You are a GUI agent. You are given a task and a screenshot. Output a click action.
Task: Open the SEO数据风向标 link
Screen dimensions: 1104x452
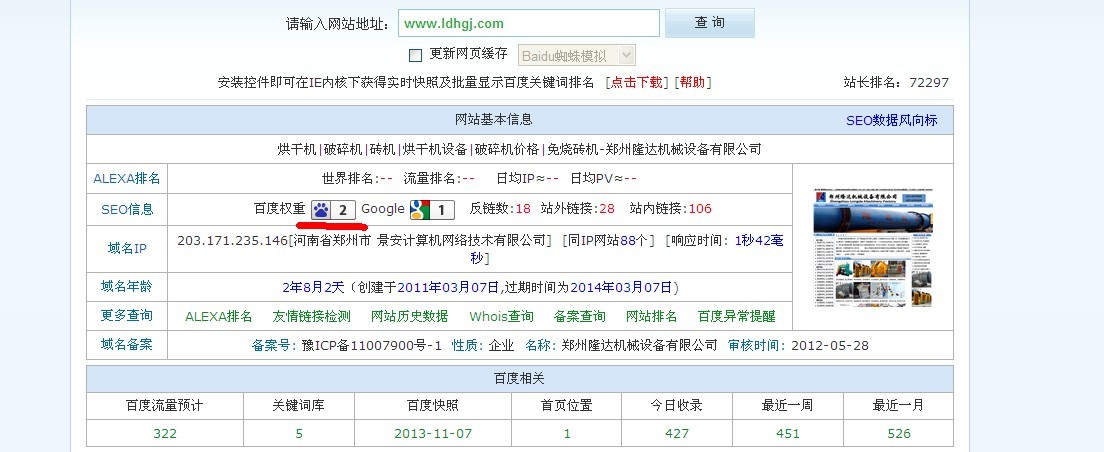click(891, 120)
